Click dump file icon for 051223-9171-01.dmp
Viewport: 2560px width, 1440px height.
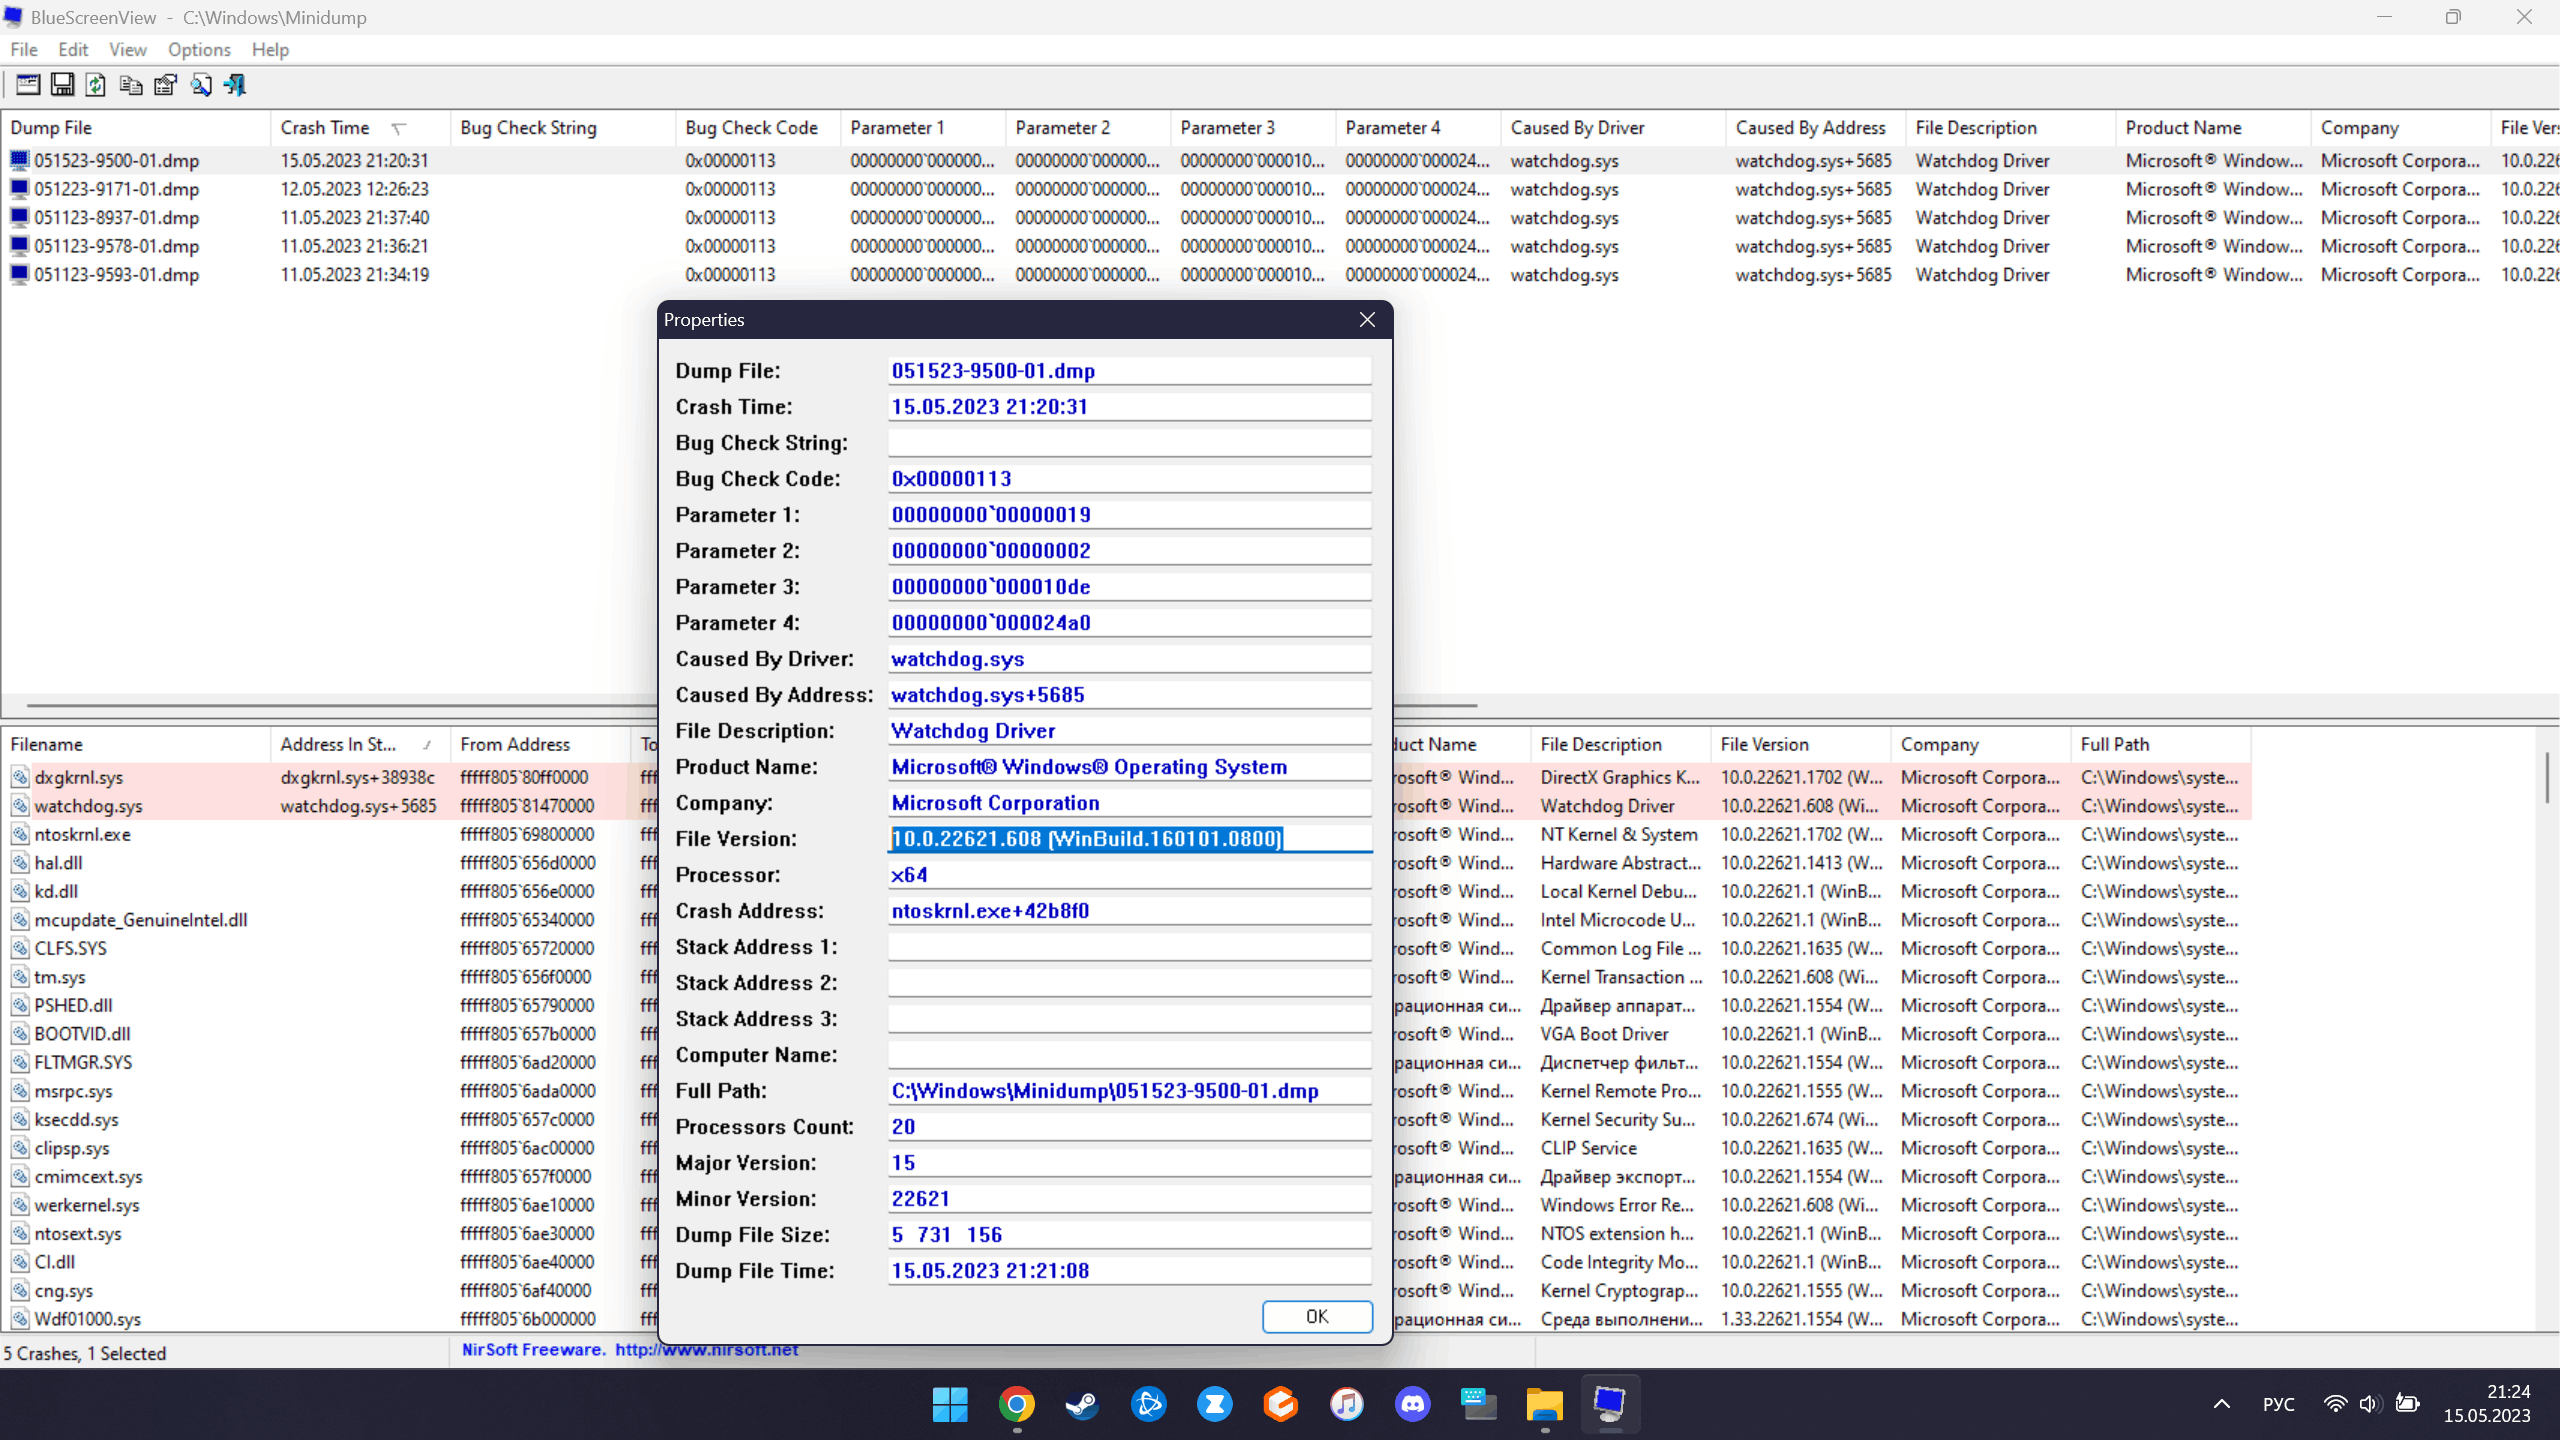point(19,189)
